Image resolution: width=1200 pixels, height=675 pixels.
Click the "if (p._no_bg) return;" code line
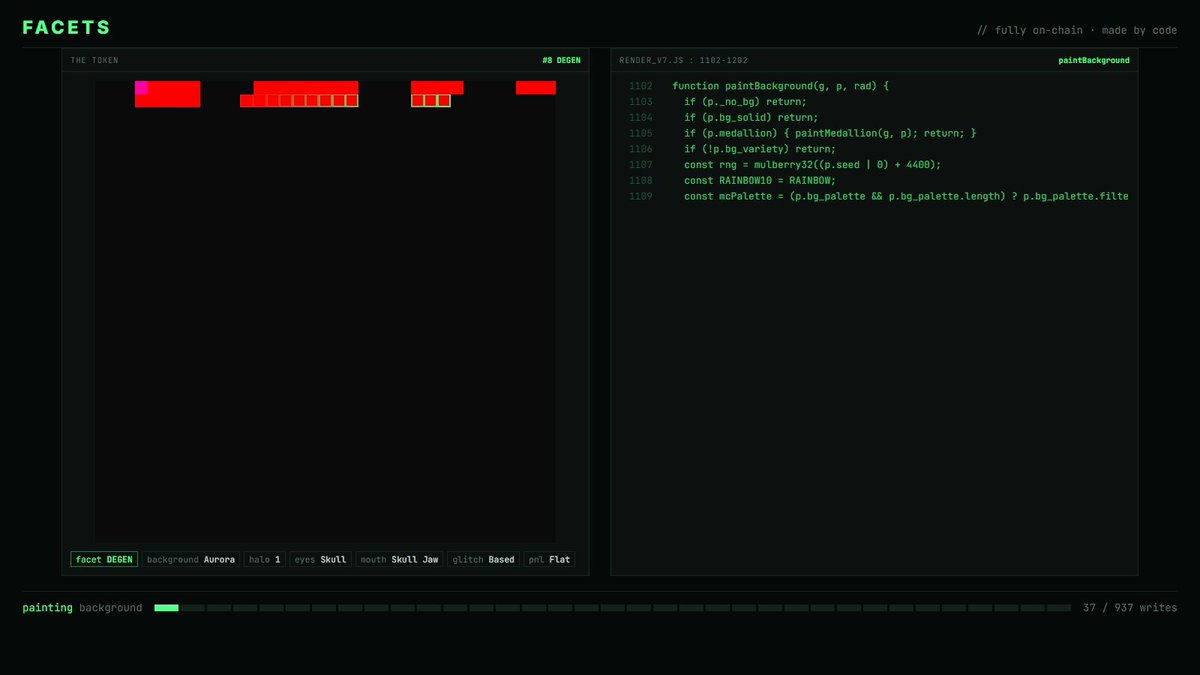(745, 102)
